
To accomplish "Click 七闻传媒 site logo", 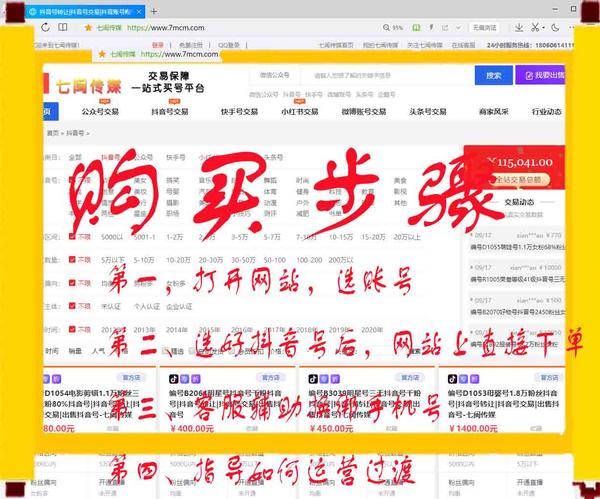I will (88, 87).
